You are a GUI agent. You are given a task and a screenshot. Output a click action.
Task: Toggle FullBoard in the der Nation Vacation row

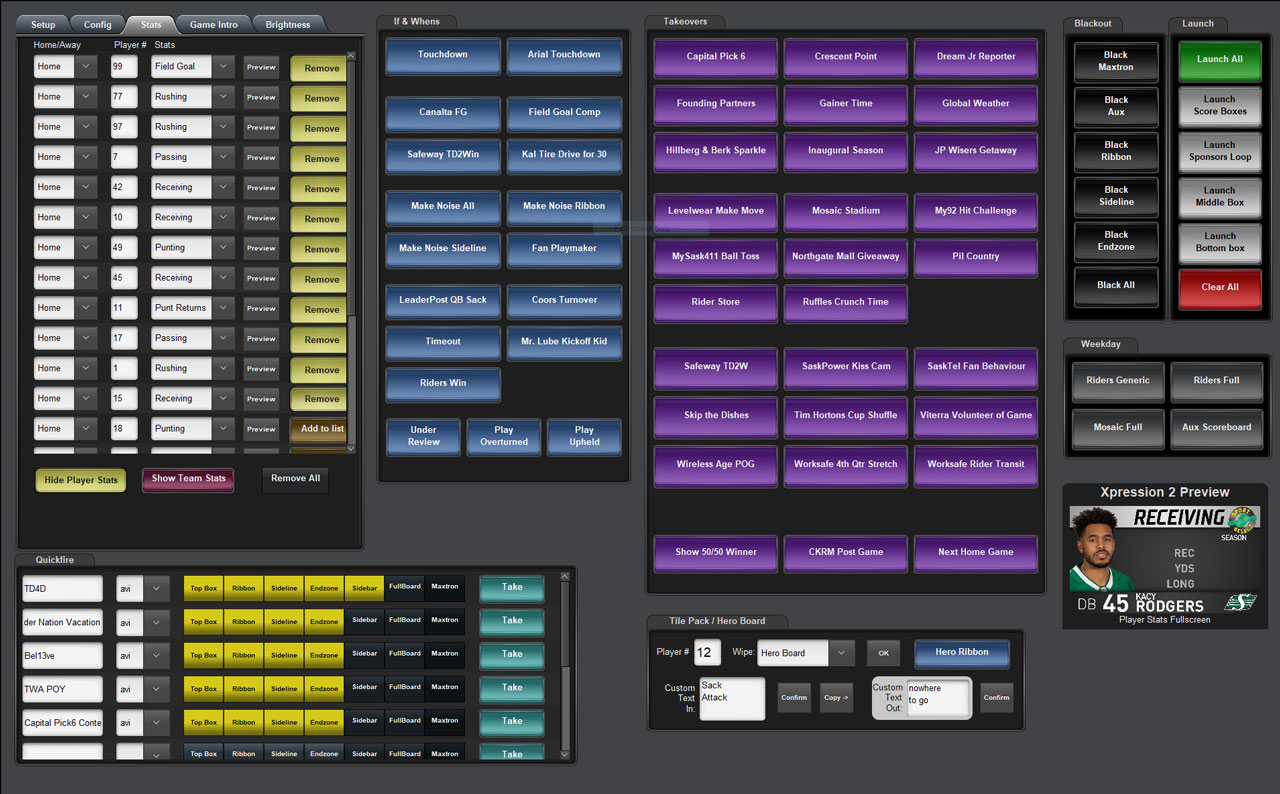(x=405, y=622)
